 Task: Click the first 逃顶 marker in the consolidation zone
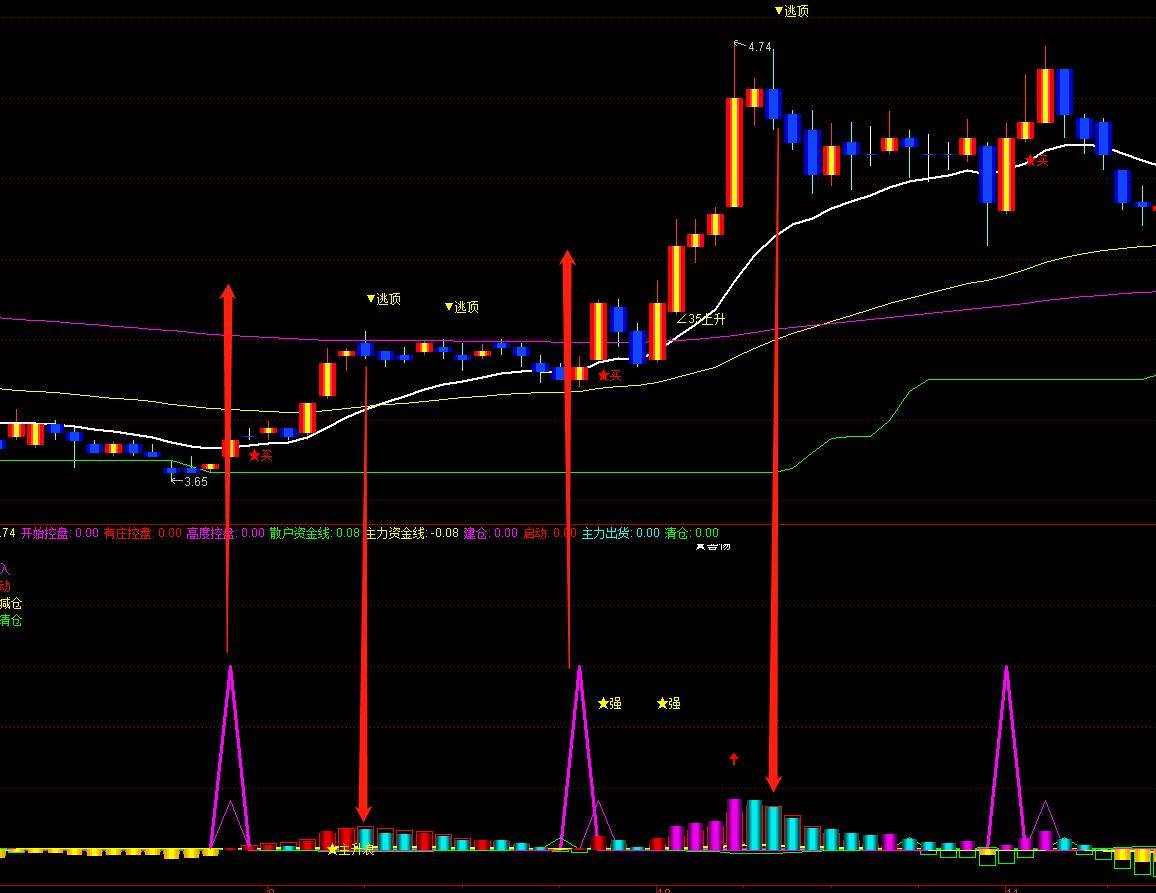point(383,299)
